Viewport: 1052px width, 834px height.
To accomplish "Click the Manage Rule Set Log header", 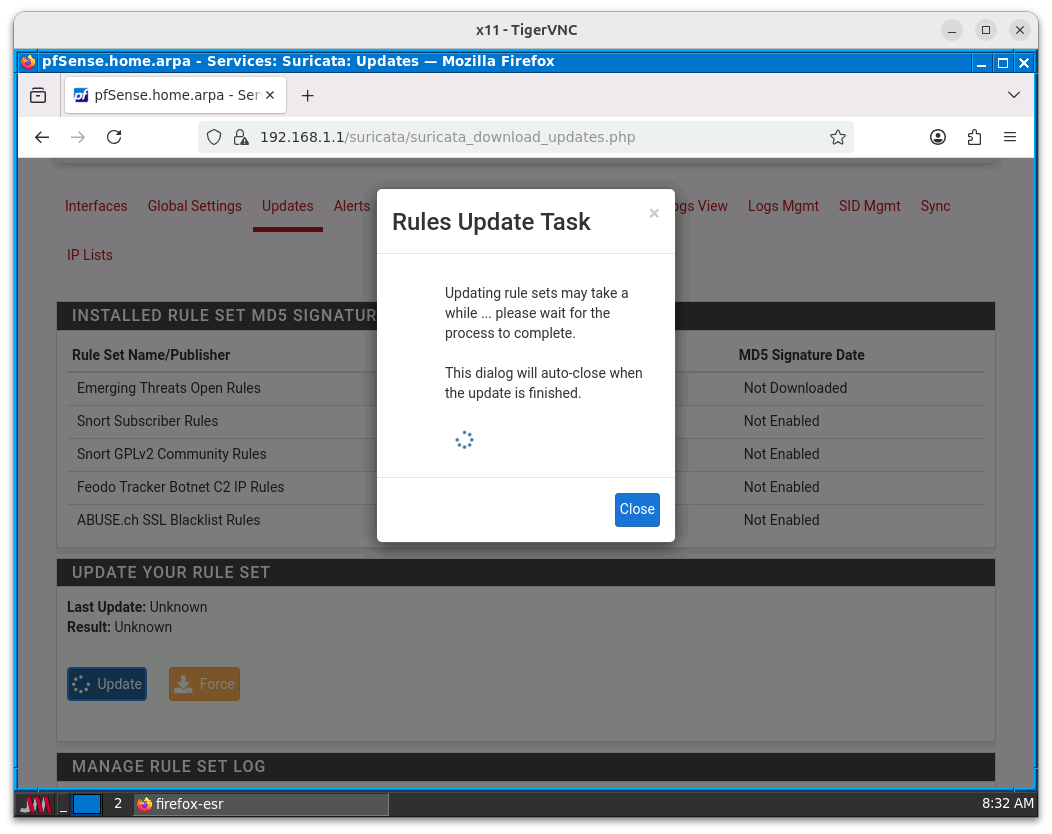I will point(525,767).
